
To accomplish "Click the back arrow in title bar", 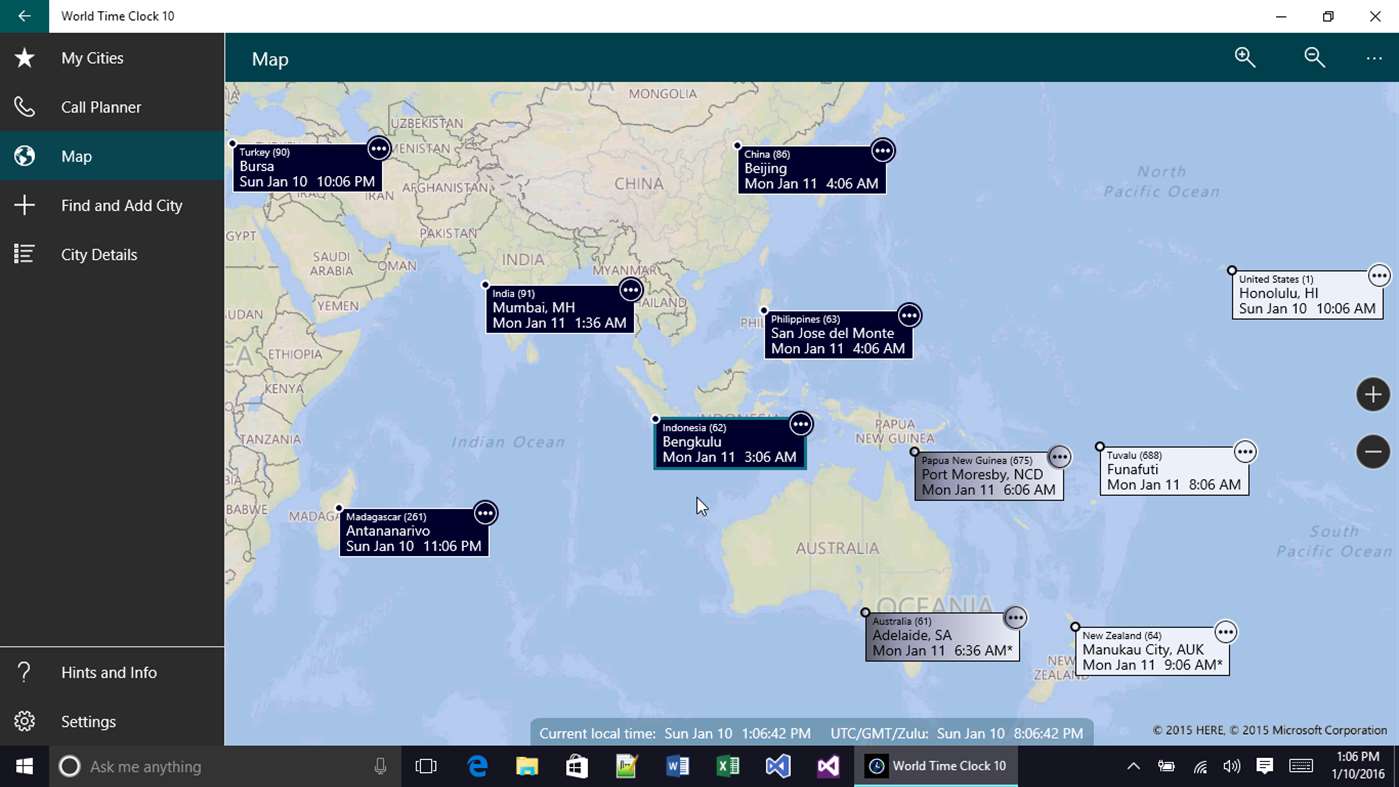I will coord(24,16).
